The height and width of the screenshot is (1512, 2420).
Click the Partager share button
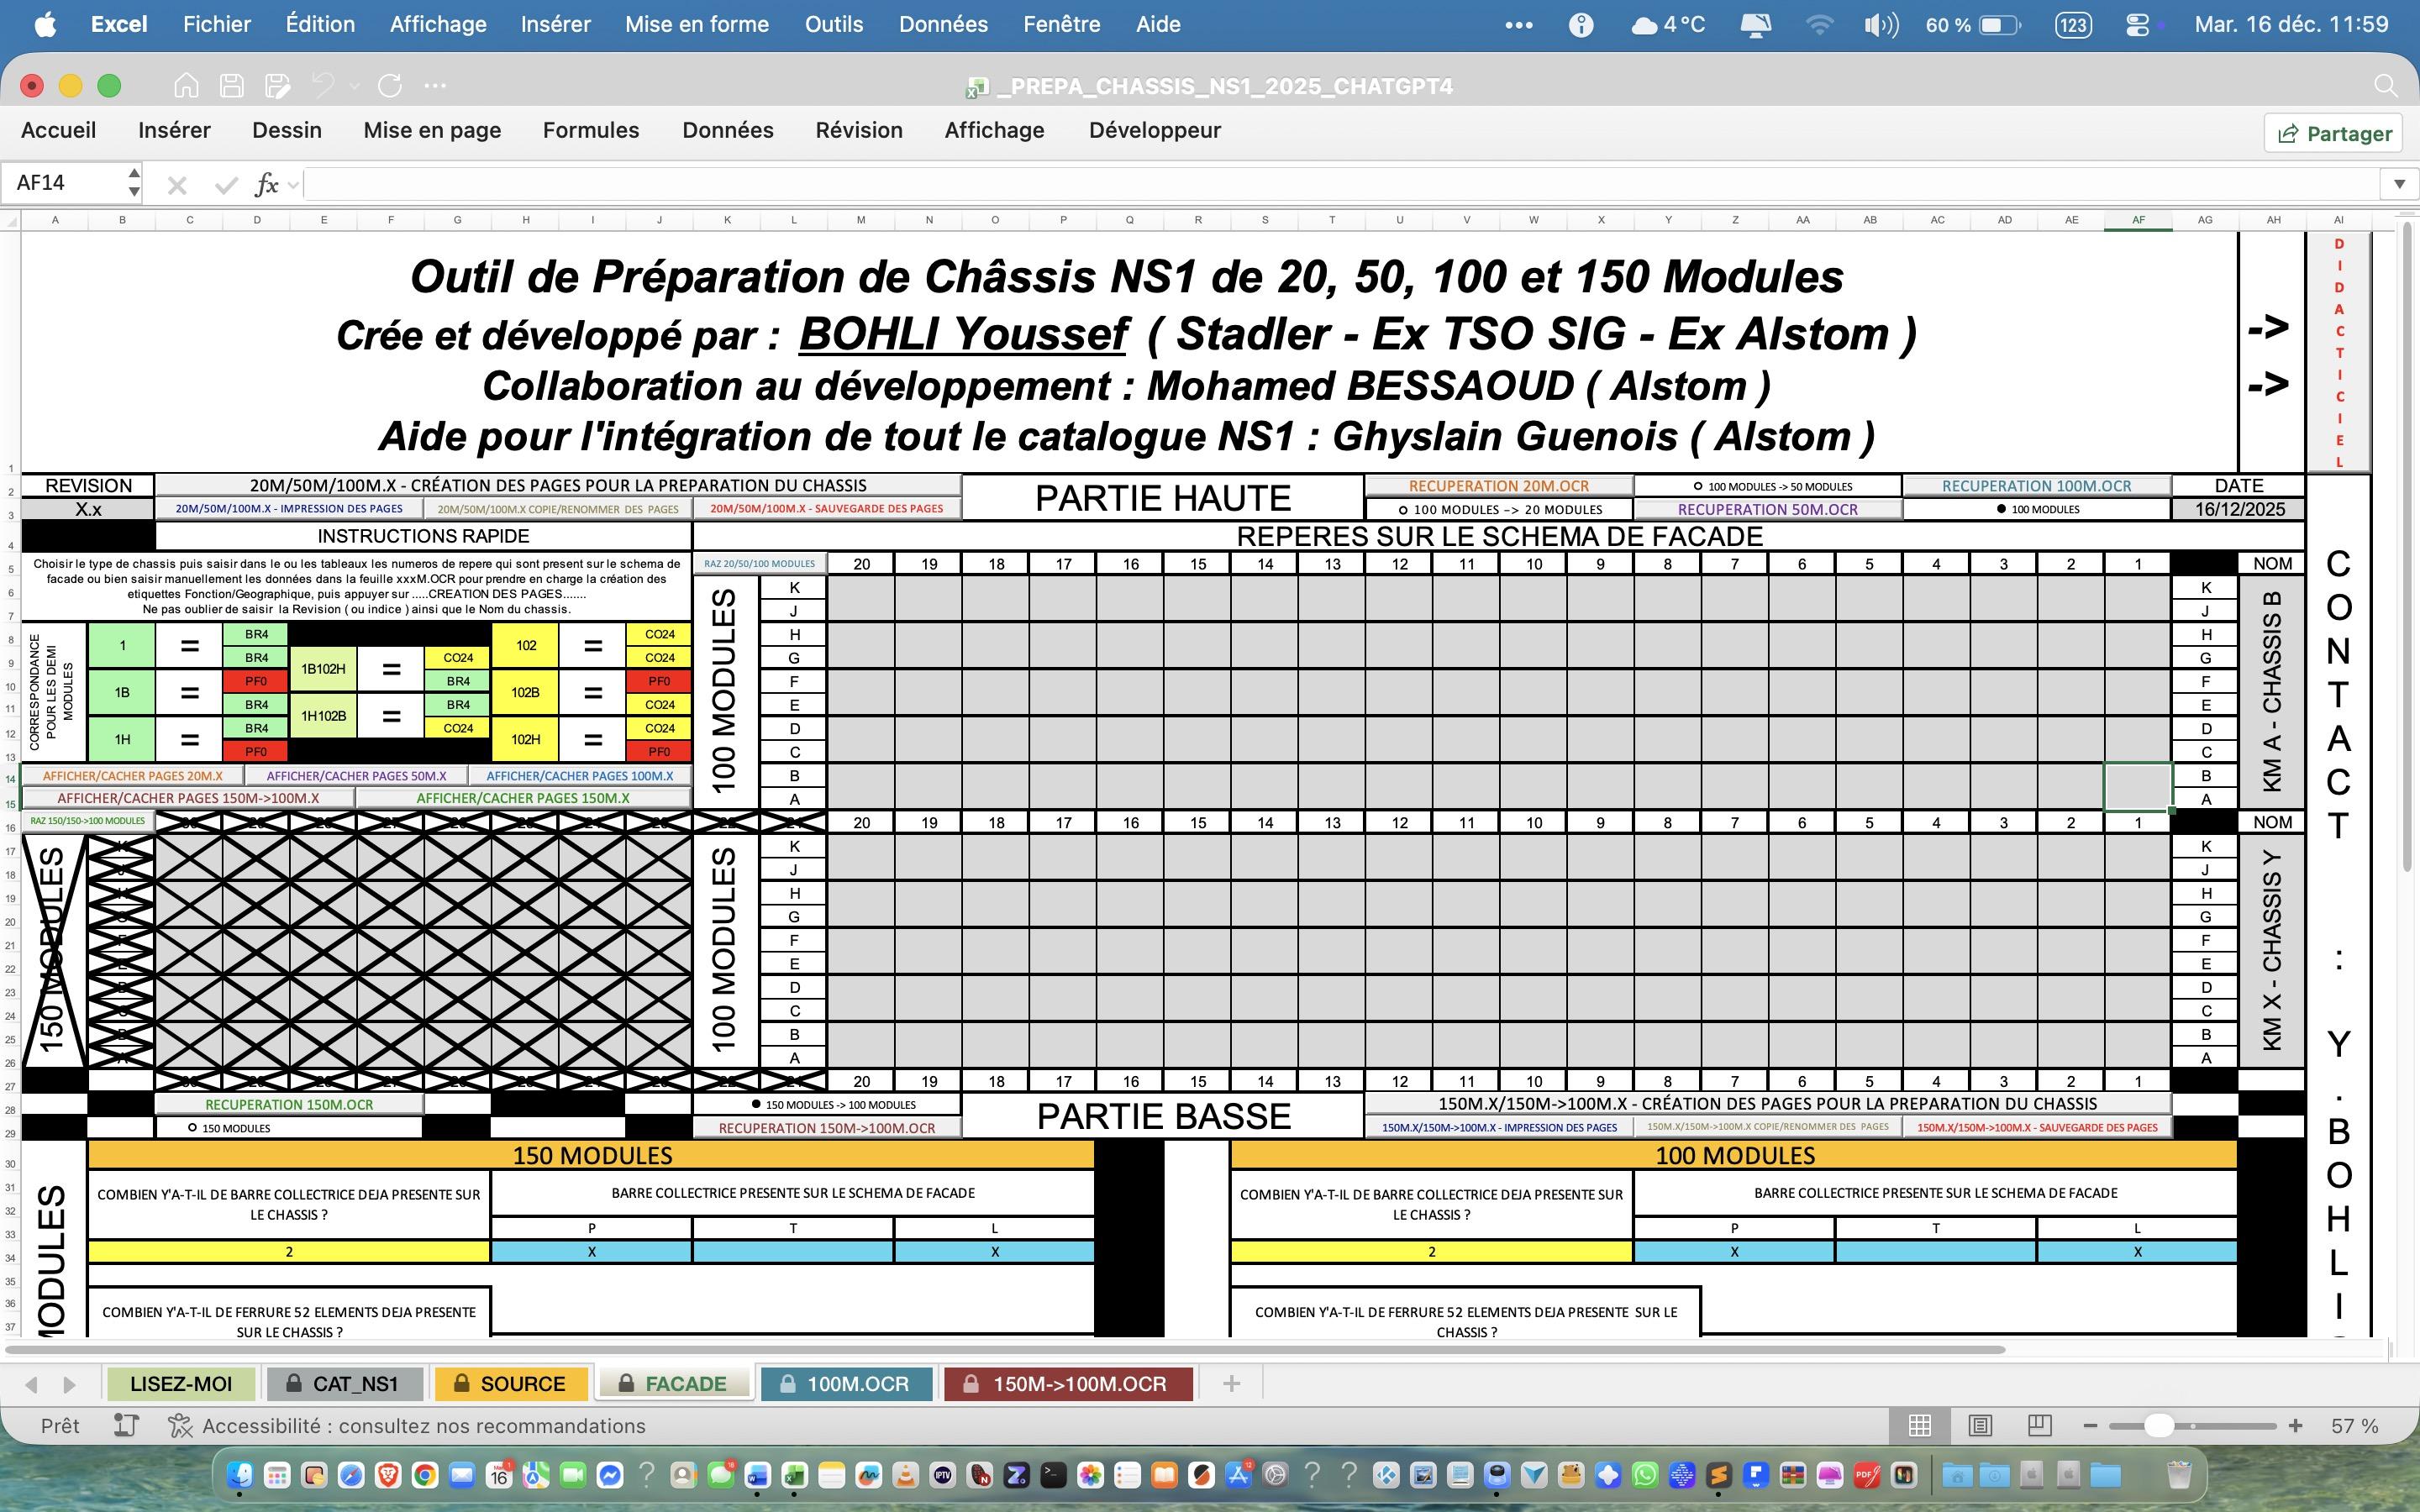coord(2334,133)
